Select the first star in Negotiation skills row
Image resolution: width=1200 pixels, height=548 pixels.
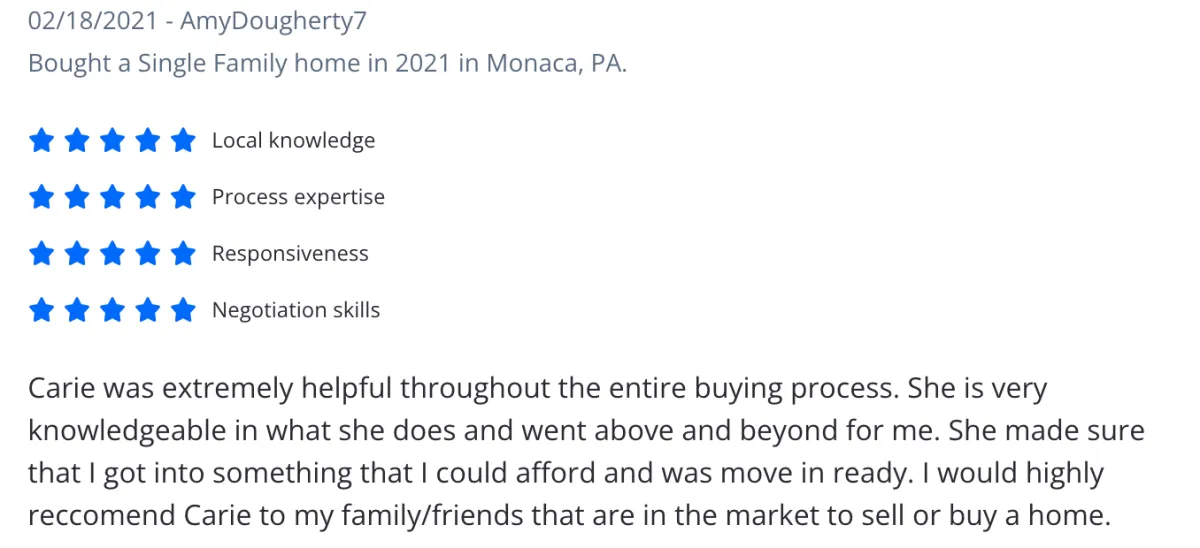tap(41, 310)
